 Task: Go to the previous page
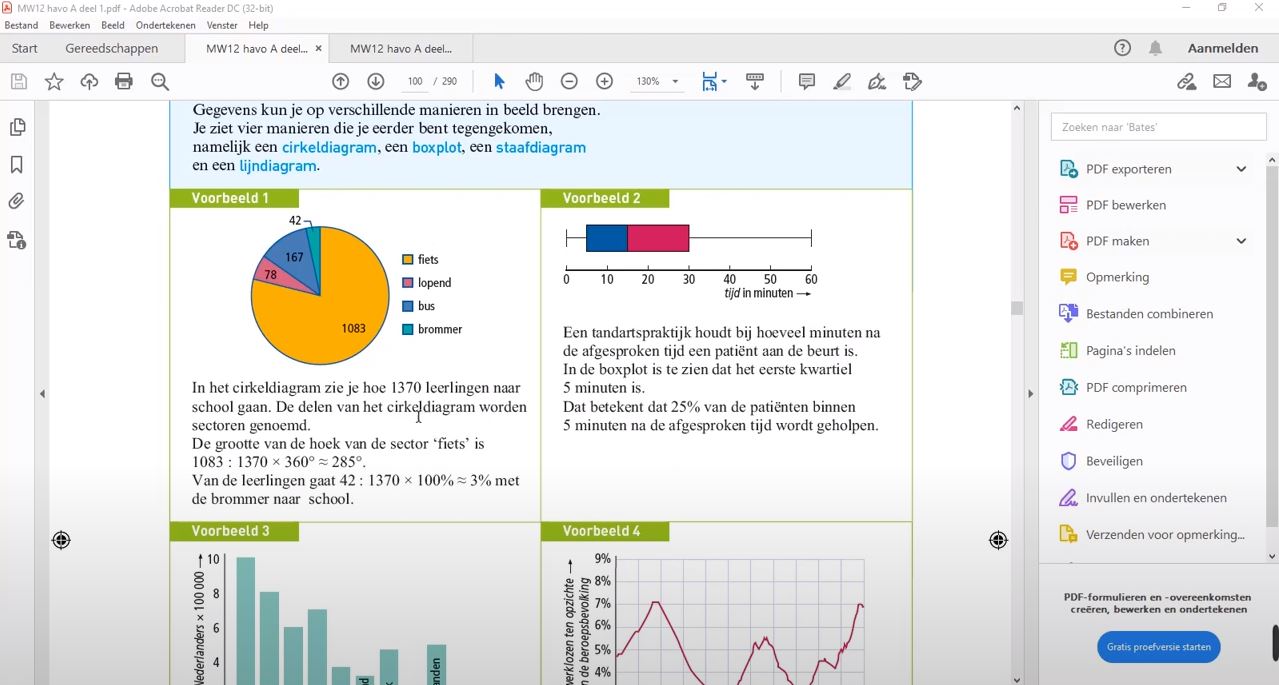340,82
